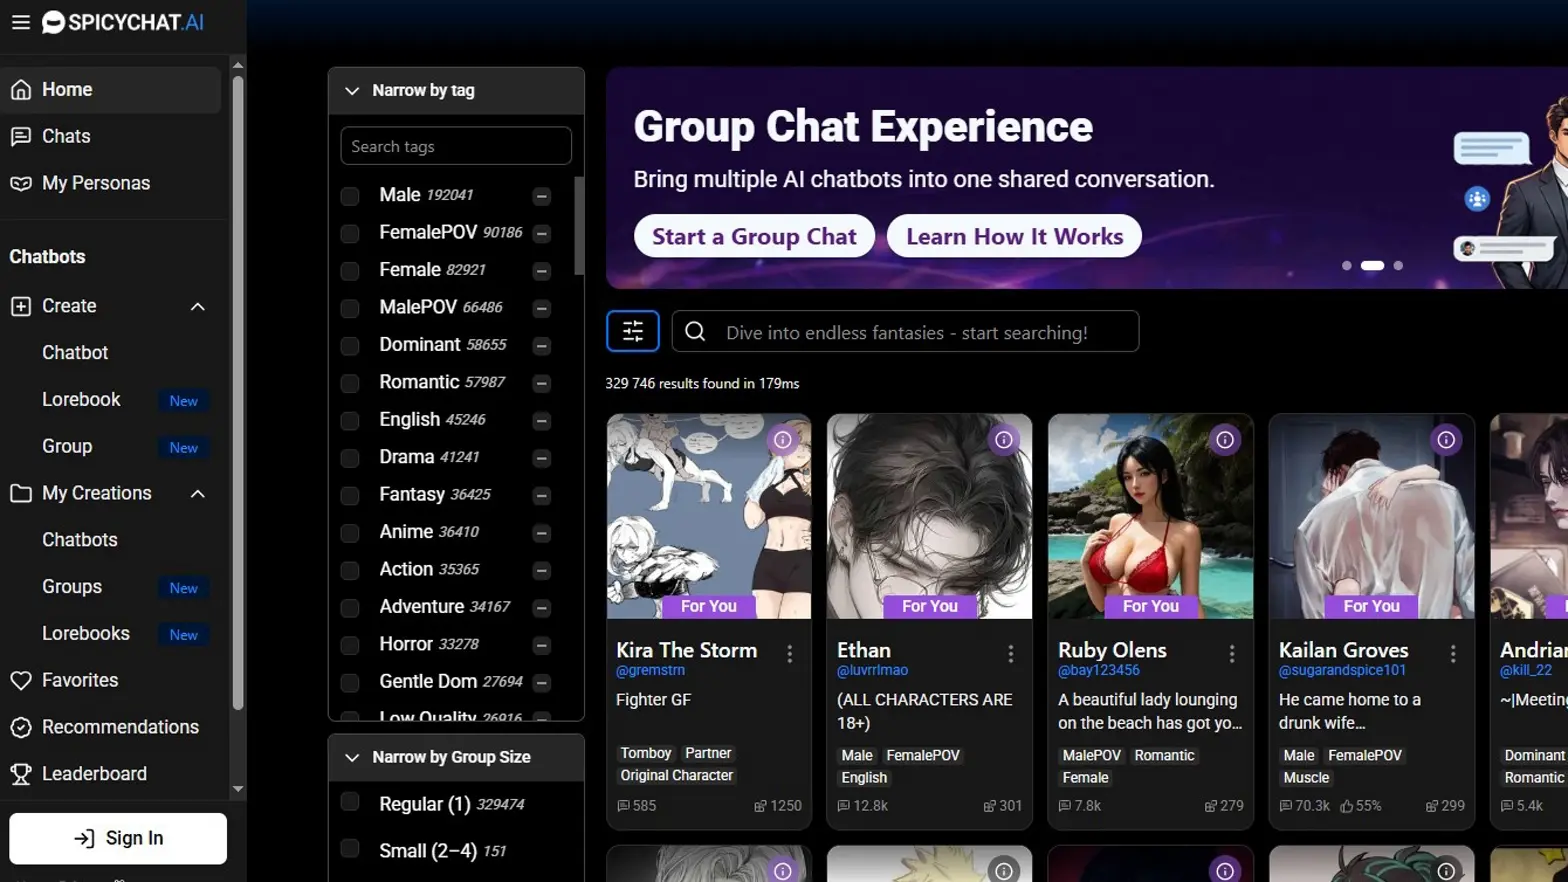
Task: Click info icon on Ruby Olens card
Action: (x=1224, y=440)
